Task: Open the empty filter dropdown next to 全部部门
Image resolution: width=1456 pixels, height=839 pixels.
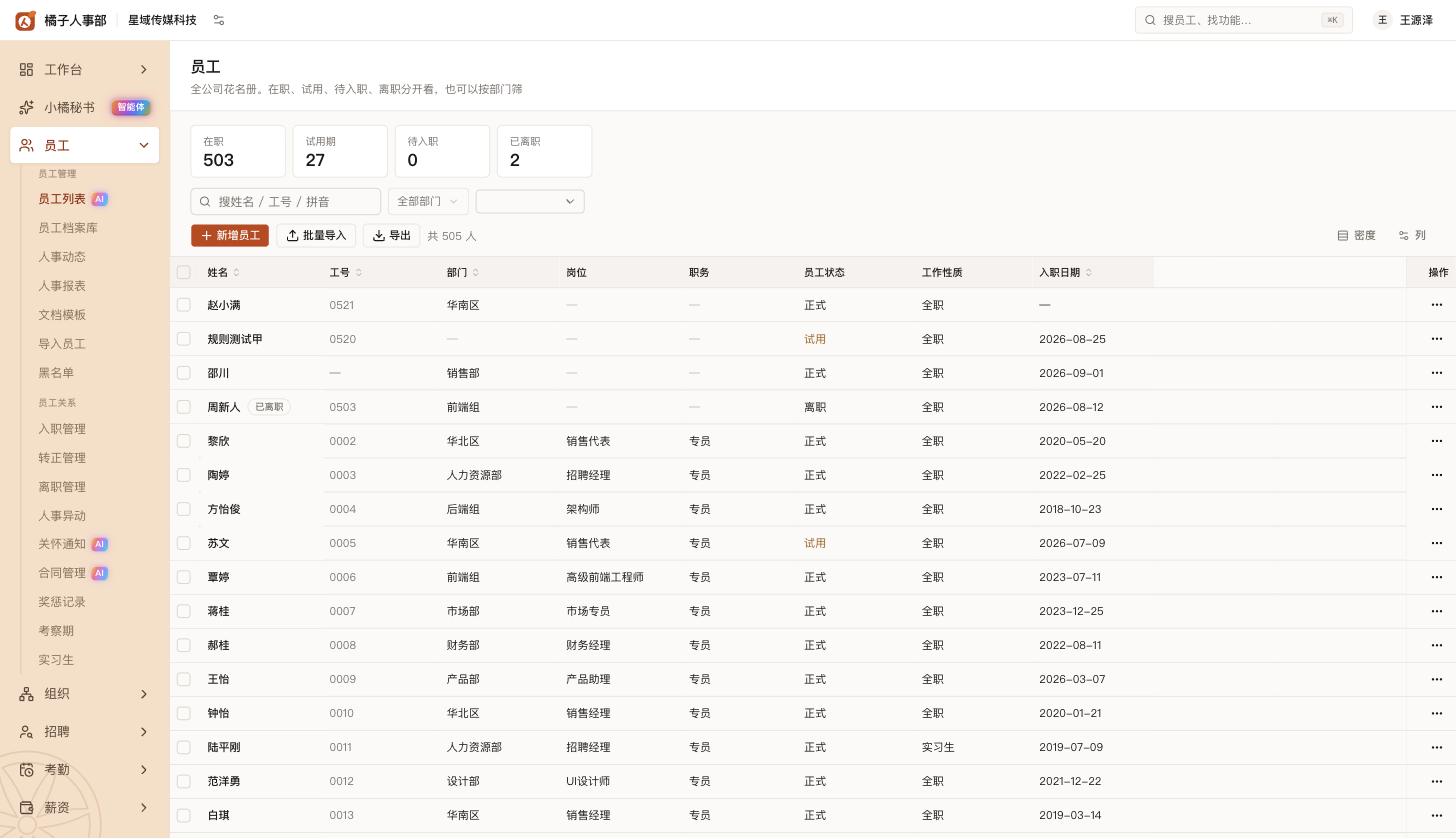Action: (x=530, y=201)
